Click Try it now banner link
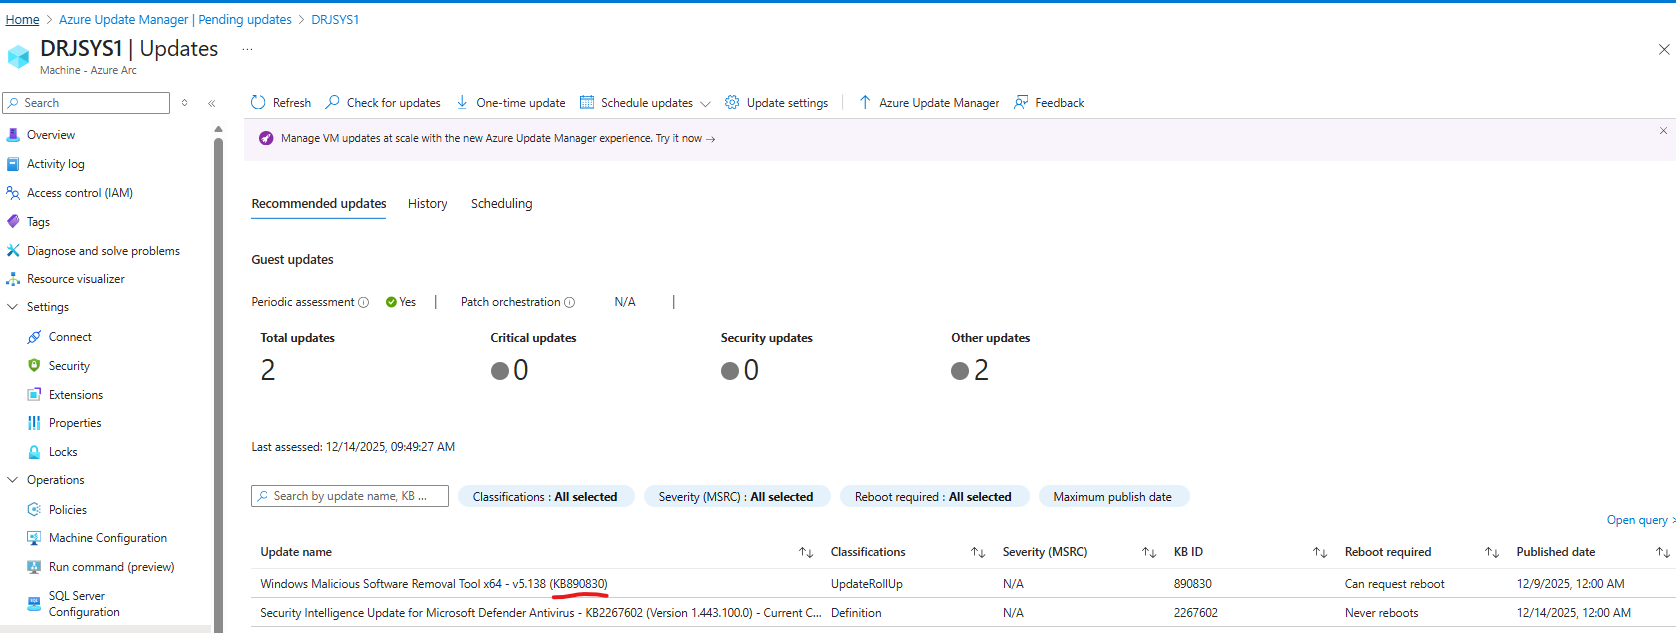 685,139
